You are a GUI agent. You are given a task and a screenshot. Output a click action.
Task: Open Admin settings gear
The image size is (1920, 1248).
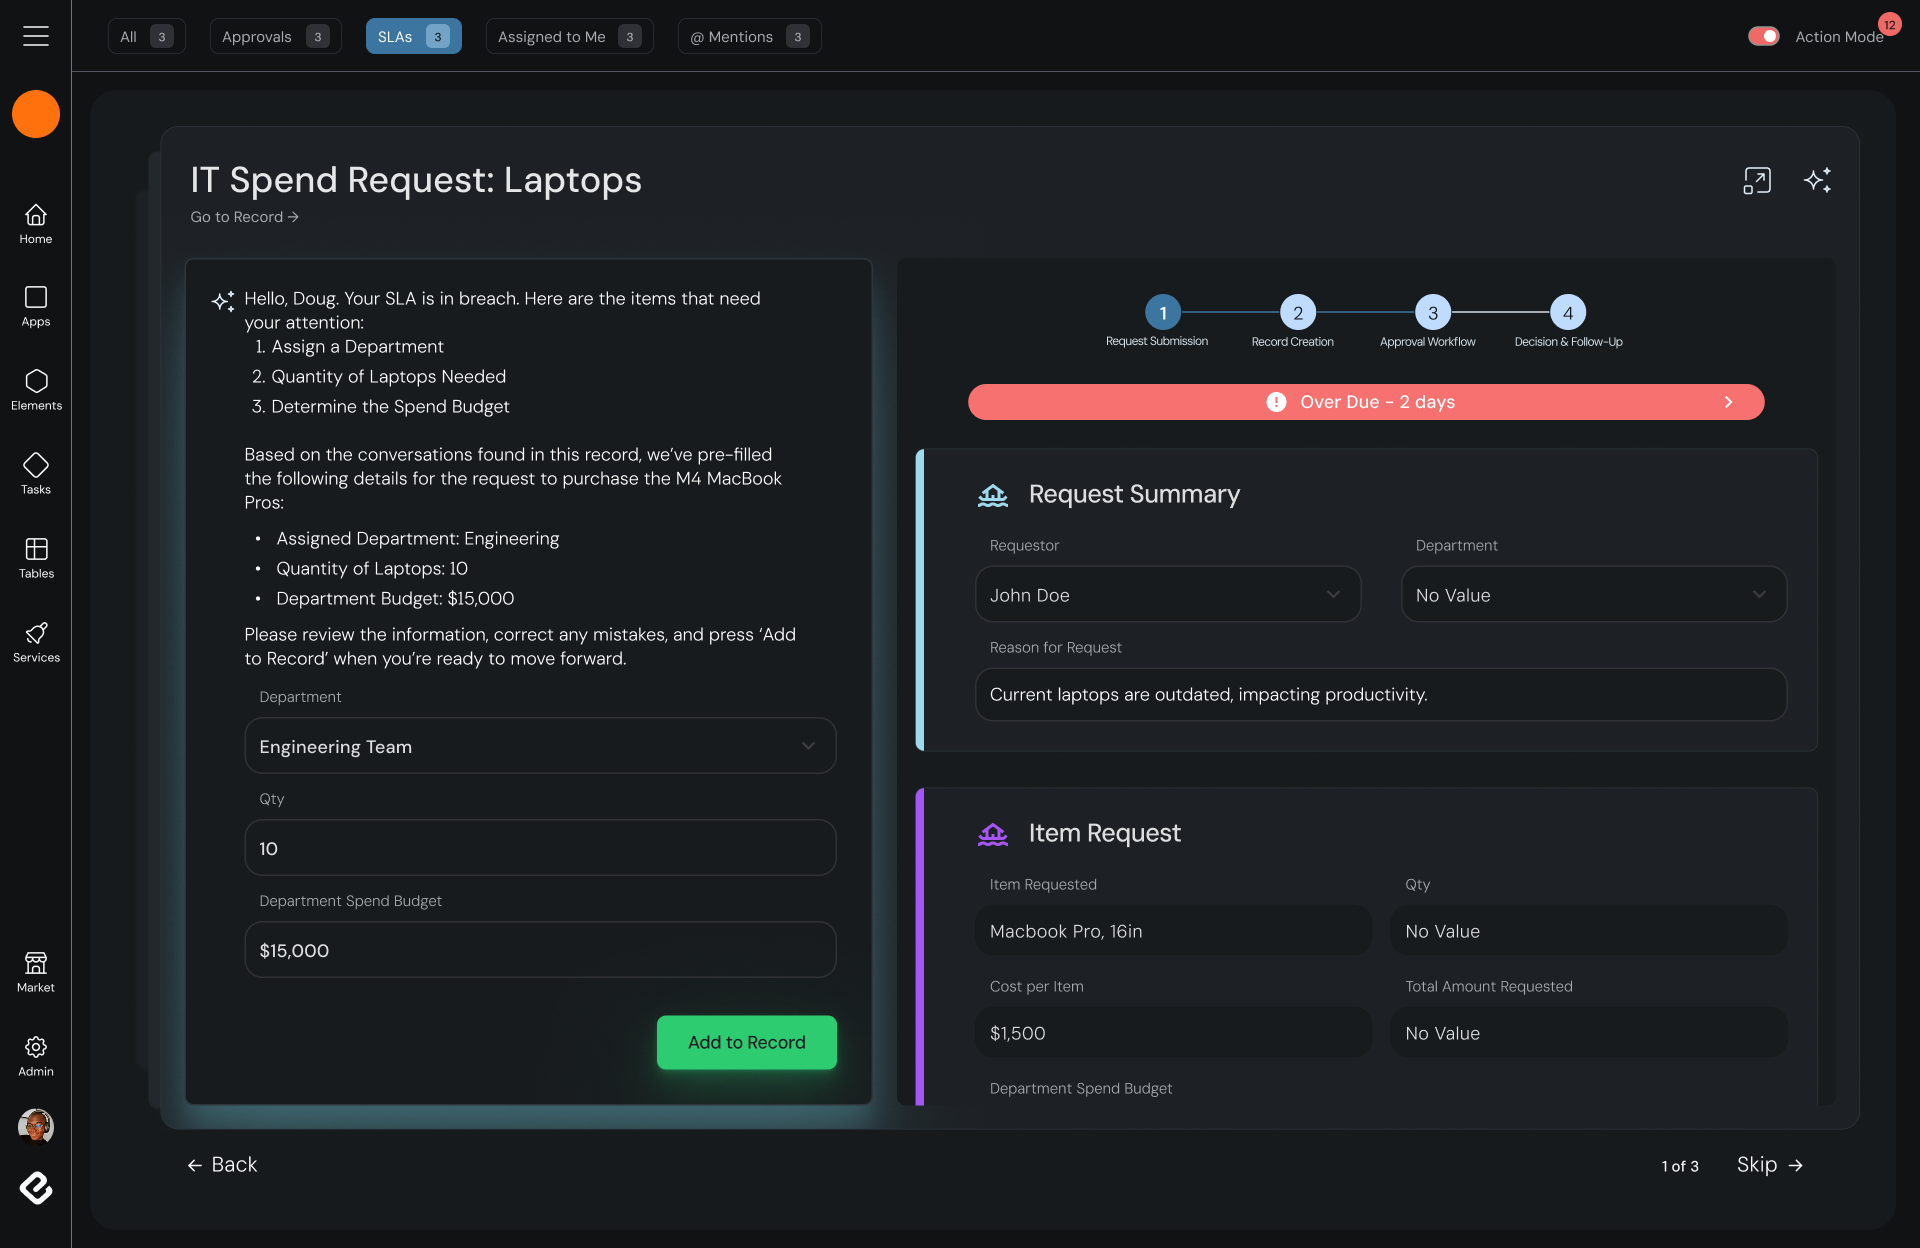tap(36, 1055)
